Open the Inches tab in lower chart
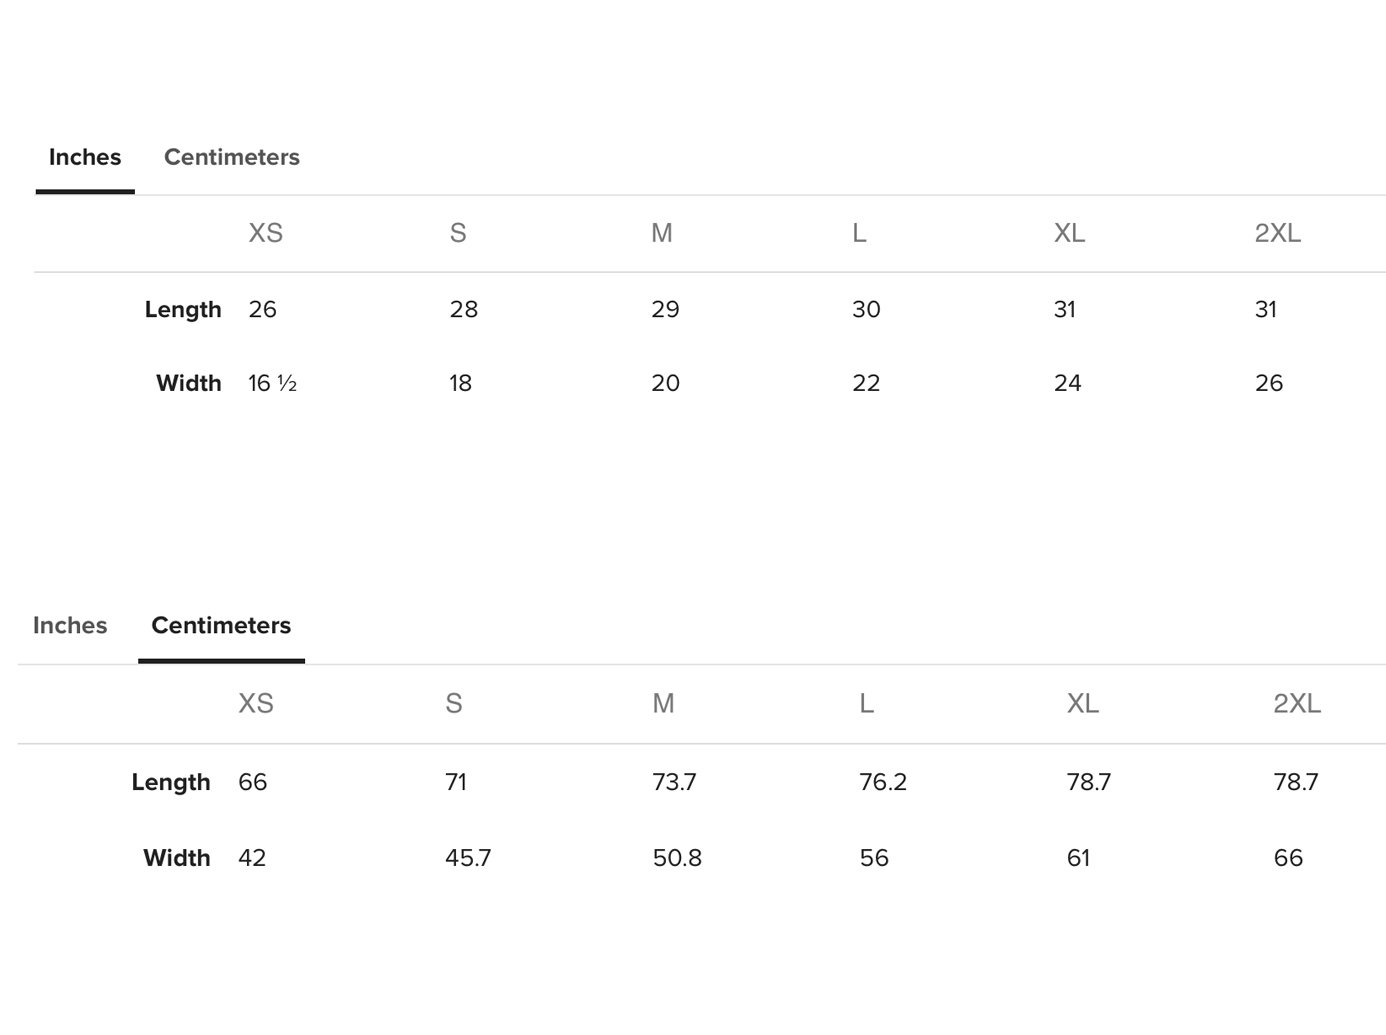Image resolution: width=1386 pixels, height=1035 pixels. point(70,625)
